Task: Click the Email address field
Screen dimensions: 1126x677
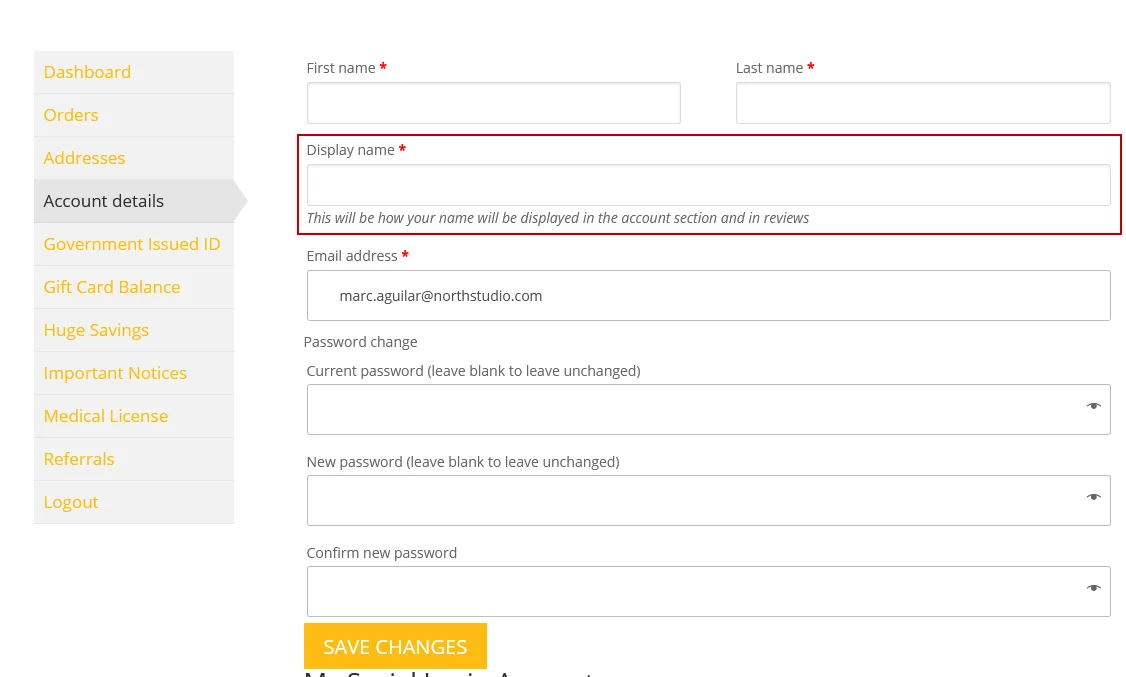Action: (708, 296)
